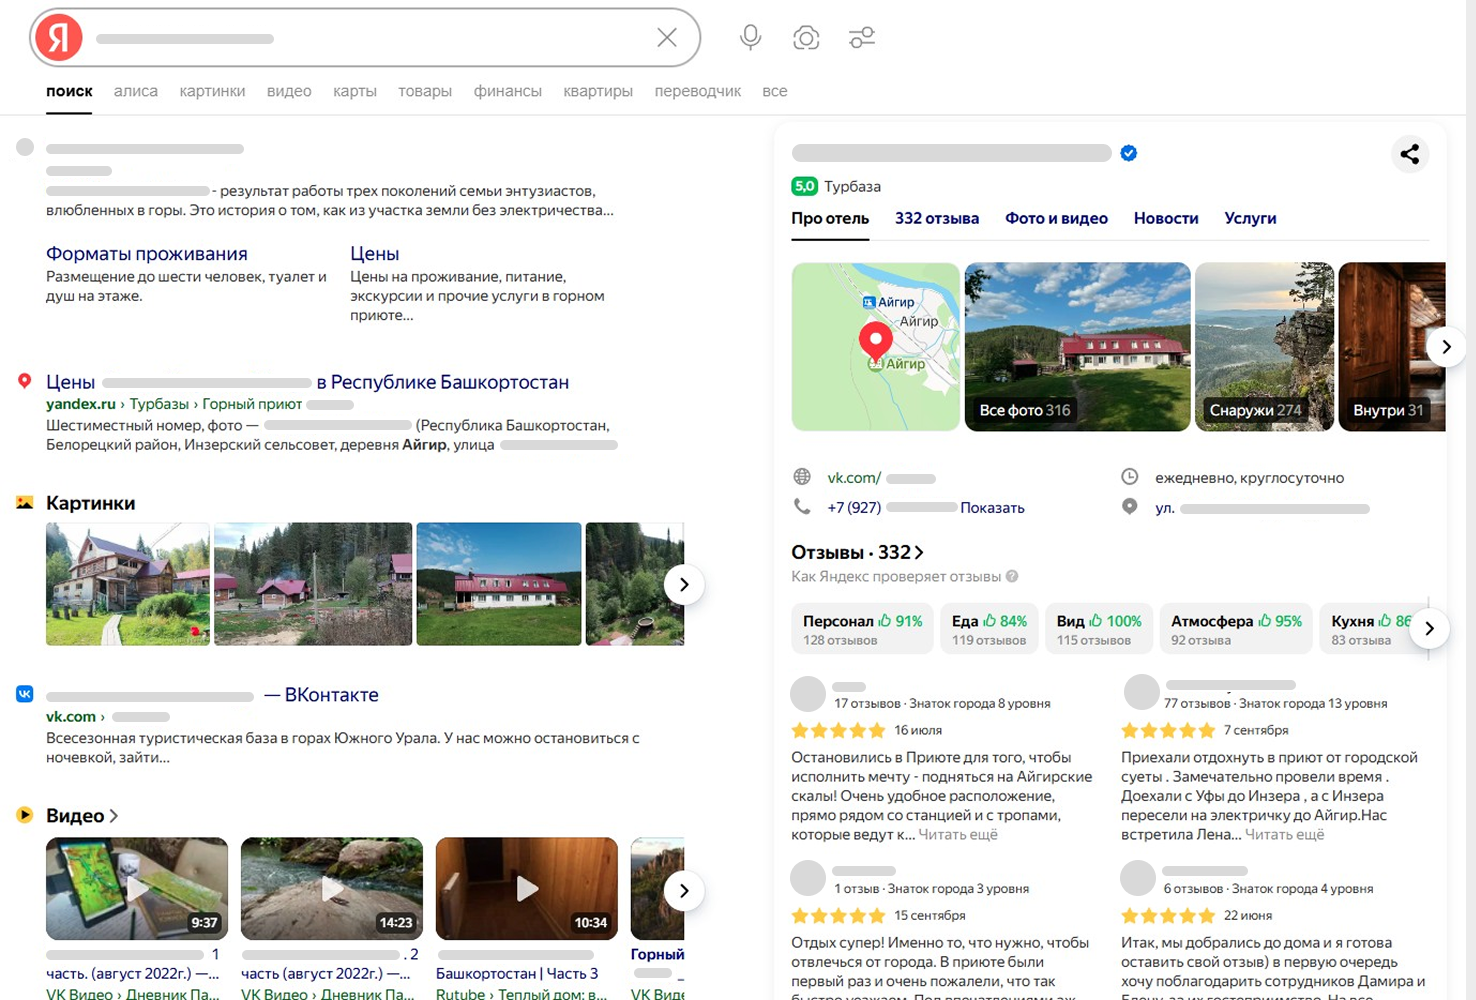
Task: Open the forest cabins image thumbnail
Action: pyautogui.click(x=313, y=584)
